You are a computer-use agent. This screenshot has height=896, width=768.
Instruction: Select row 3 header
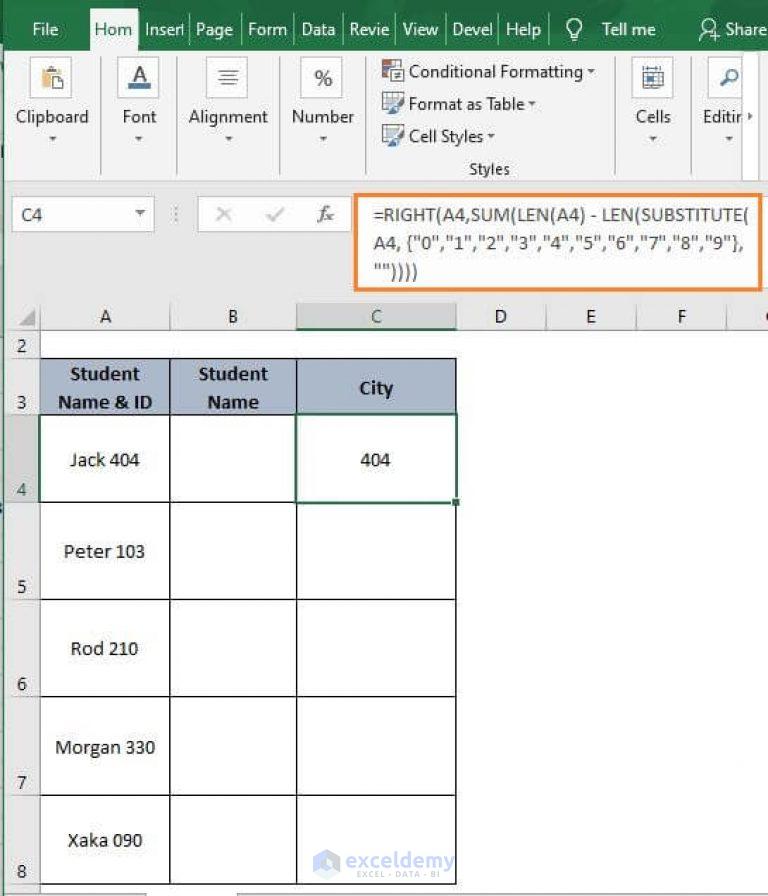pos(22,387)
